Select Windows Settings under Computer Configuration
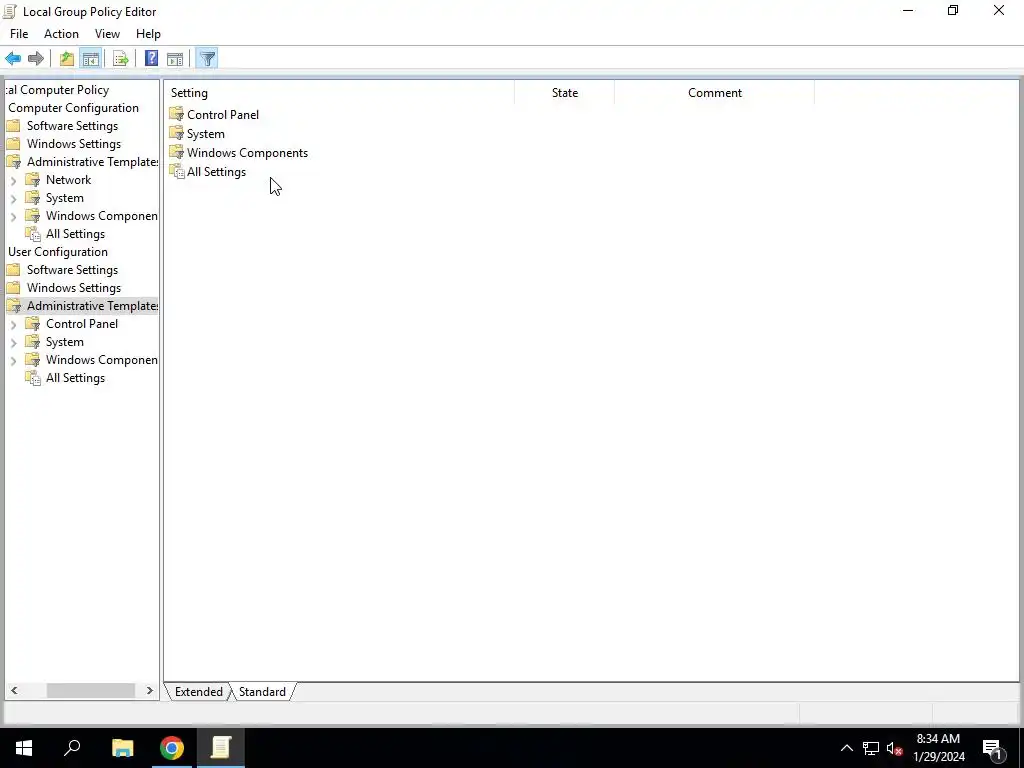 pyautogui.click(x=74, y=144)
